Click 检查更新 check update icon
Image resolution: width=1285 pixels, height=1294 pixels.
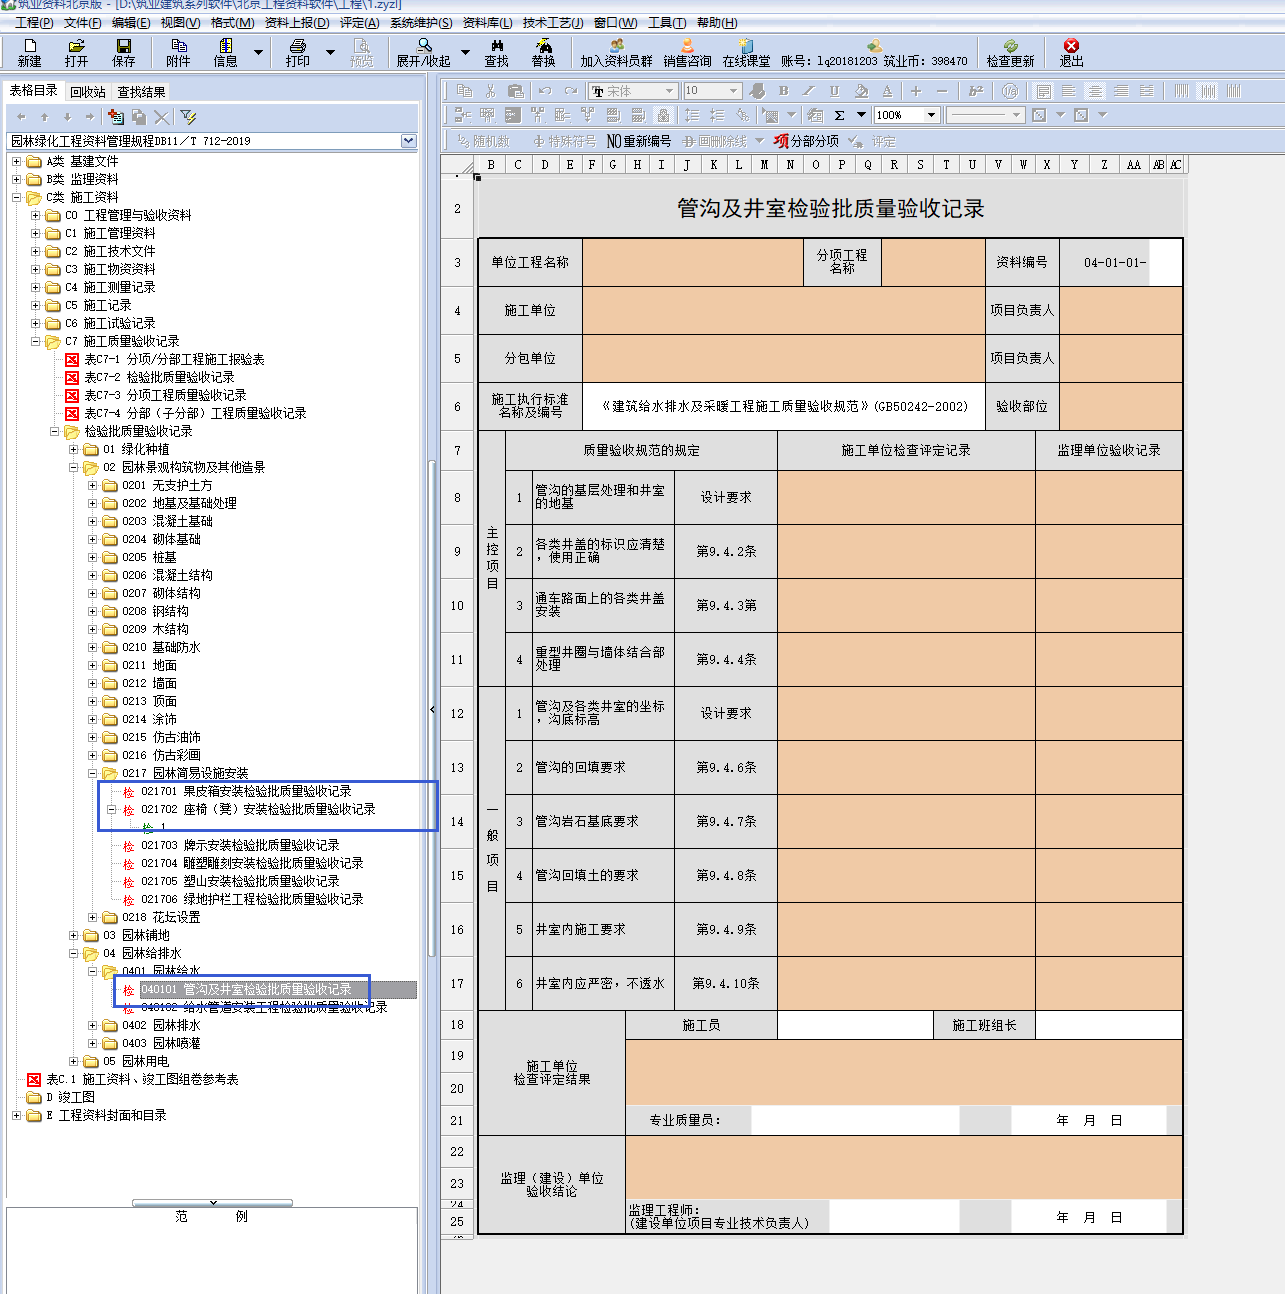1011,53
